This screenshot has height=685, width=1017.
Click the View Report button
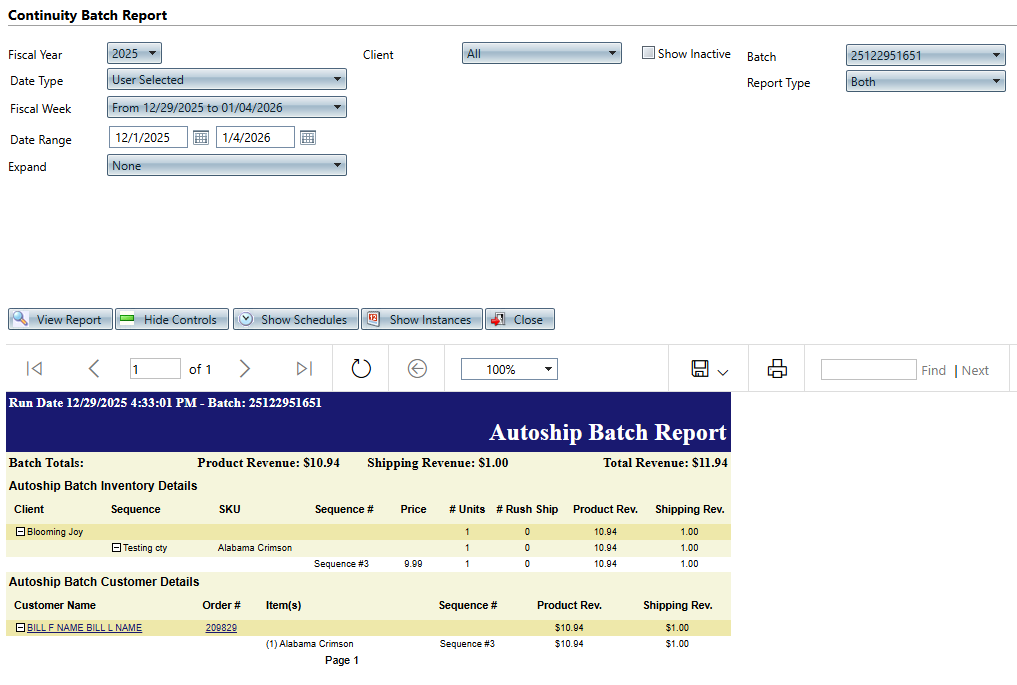tap(60, 320)
